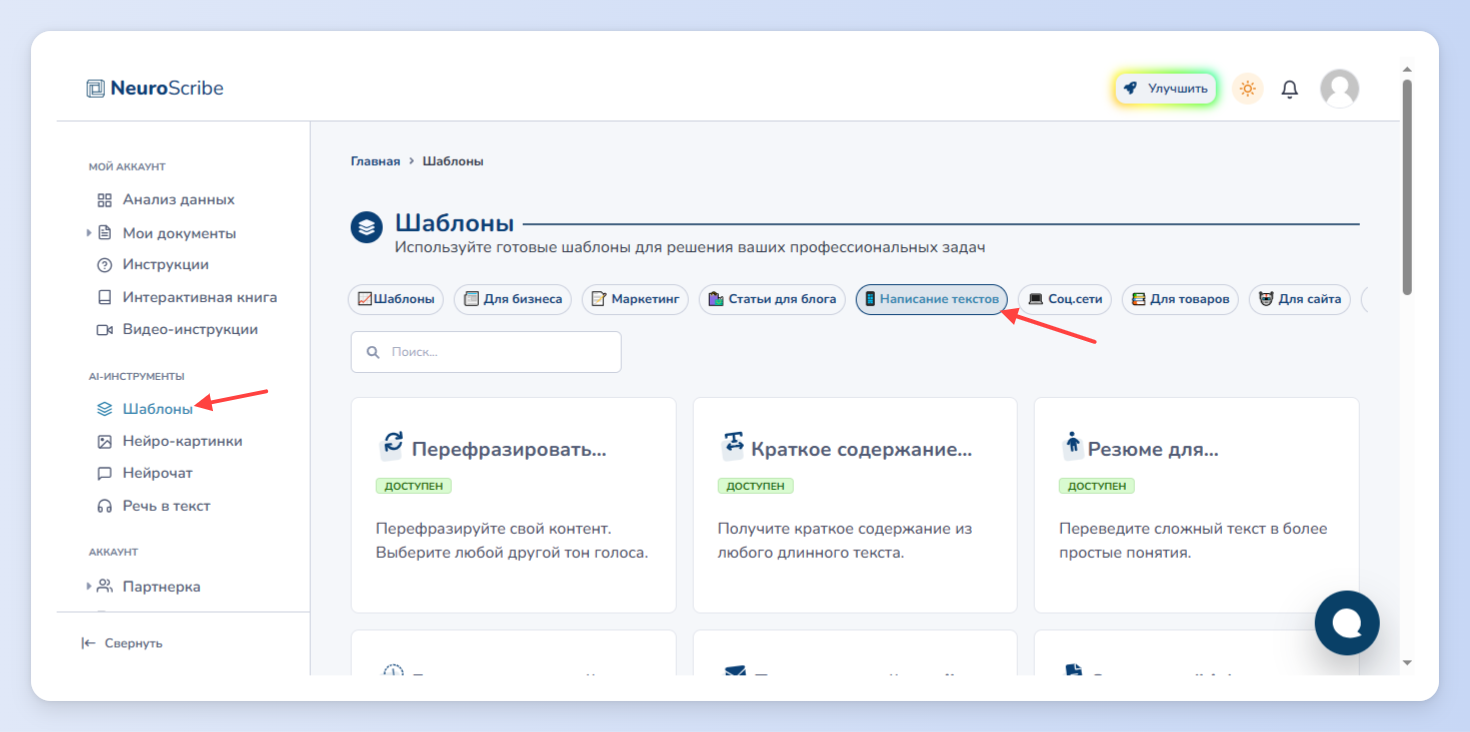Viewport: 1470px width, 732px height.
Task: Open the Краткое содержание template card
Action: click(855, 505)
